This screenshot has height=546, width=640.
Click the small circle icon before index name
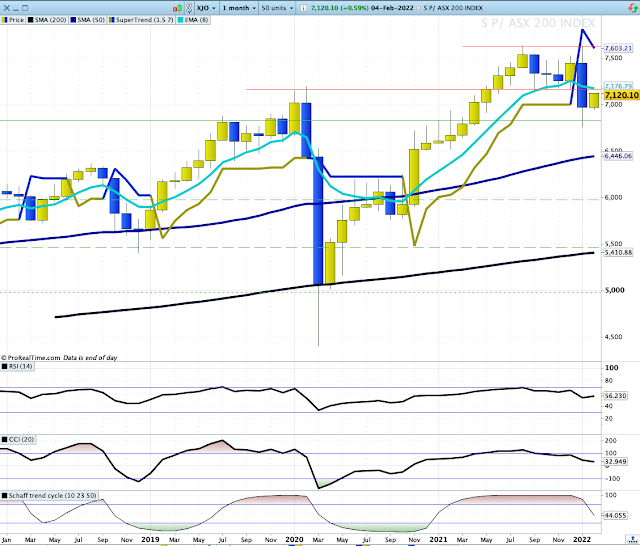419,8
